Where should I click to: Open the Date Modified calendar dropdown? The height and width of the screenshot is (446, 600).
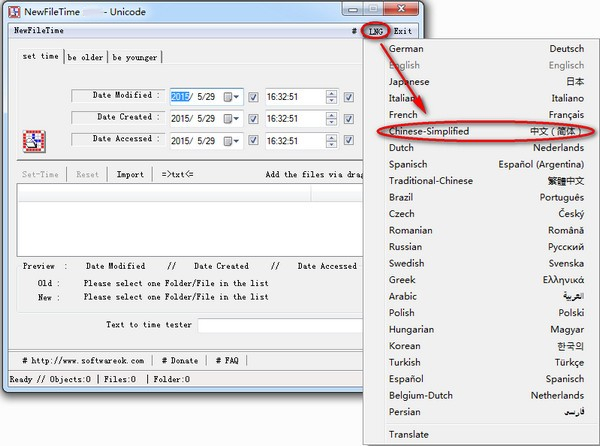(x=233, y=97)
